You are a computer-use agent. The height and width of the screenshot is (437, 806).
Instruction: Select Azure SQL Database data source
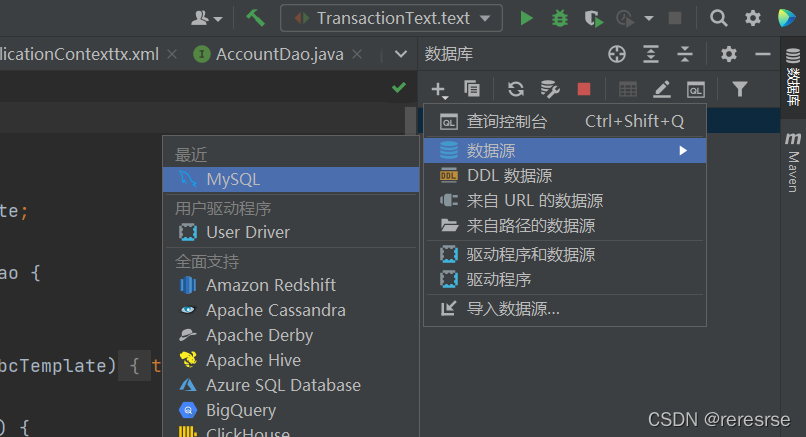tap(291, 385)
